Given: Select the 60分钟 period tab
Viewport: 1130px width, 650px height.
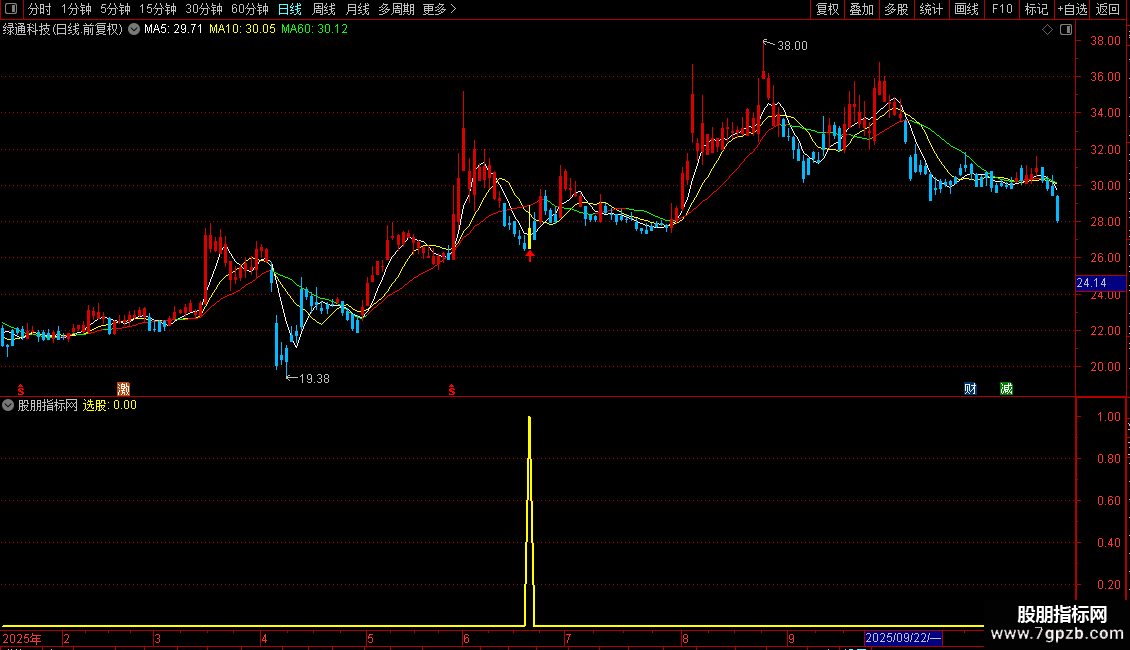Looking at the screenshot, I should click(x=249, y=9).
